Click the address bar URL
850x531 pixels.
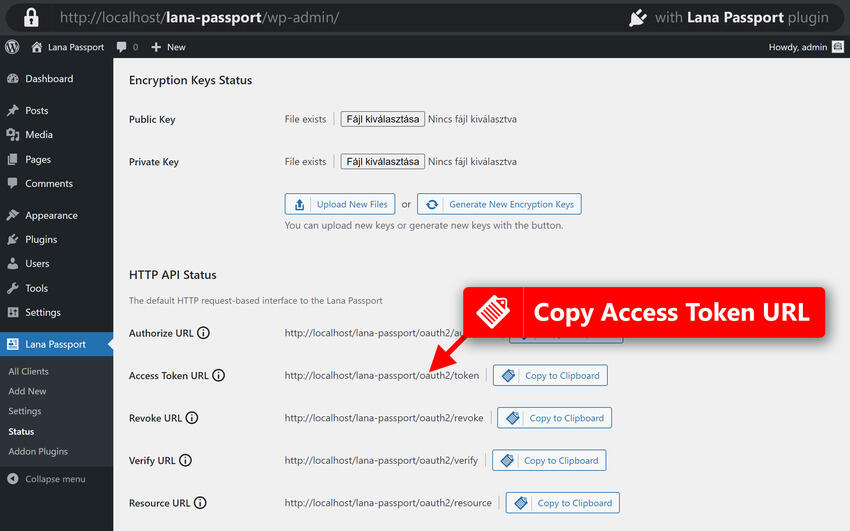coord(199,17)
